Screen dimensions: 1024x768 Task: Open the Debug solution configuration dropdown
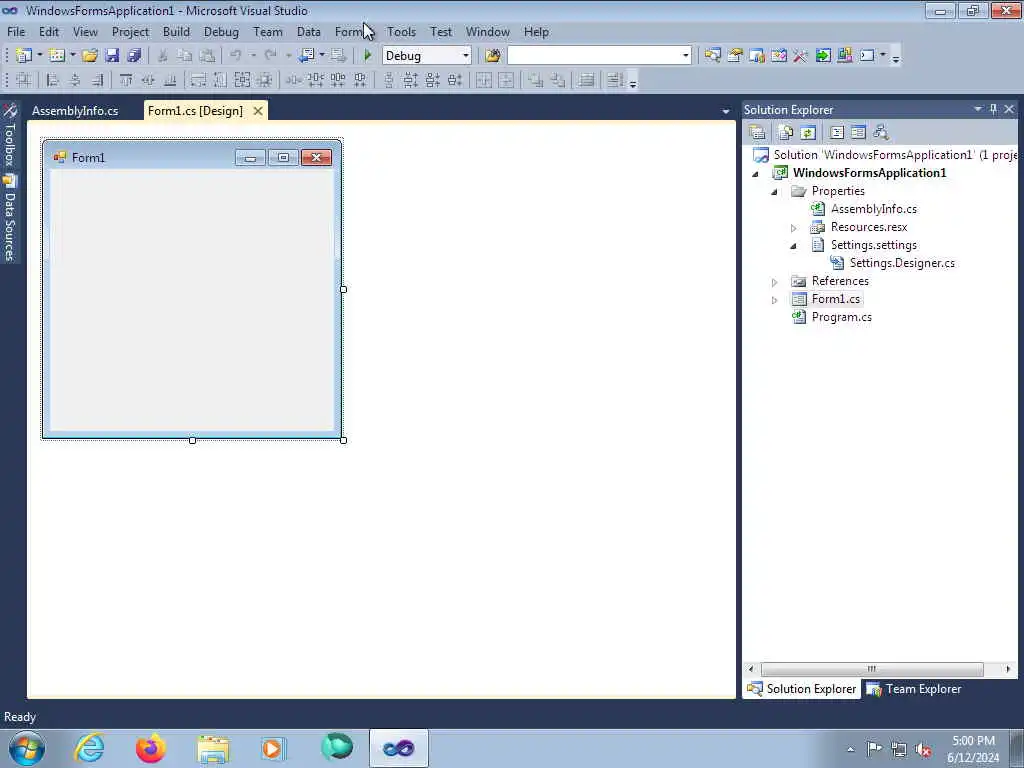point(466,56)
